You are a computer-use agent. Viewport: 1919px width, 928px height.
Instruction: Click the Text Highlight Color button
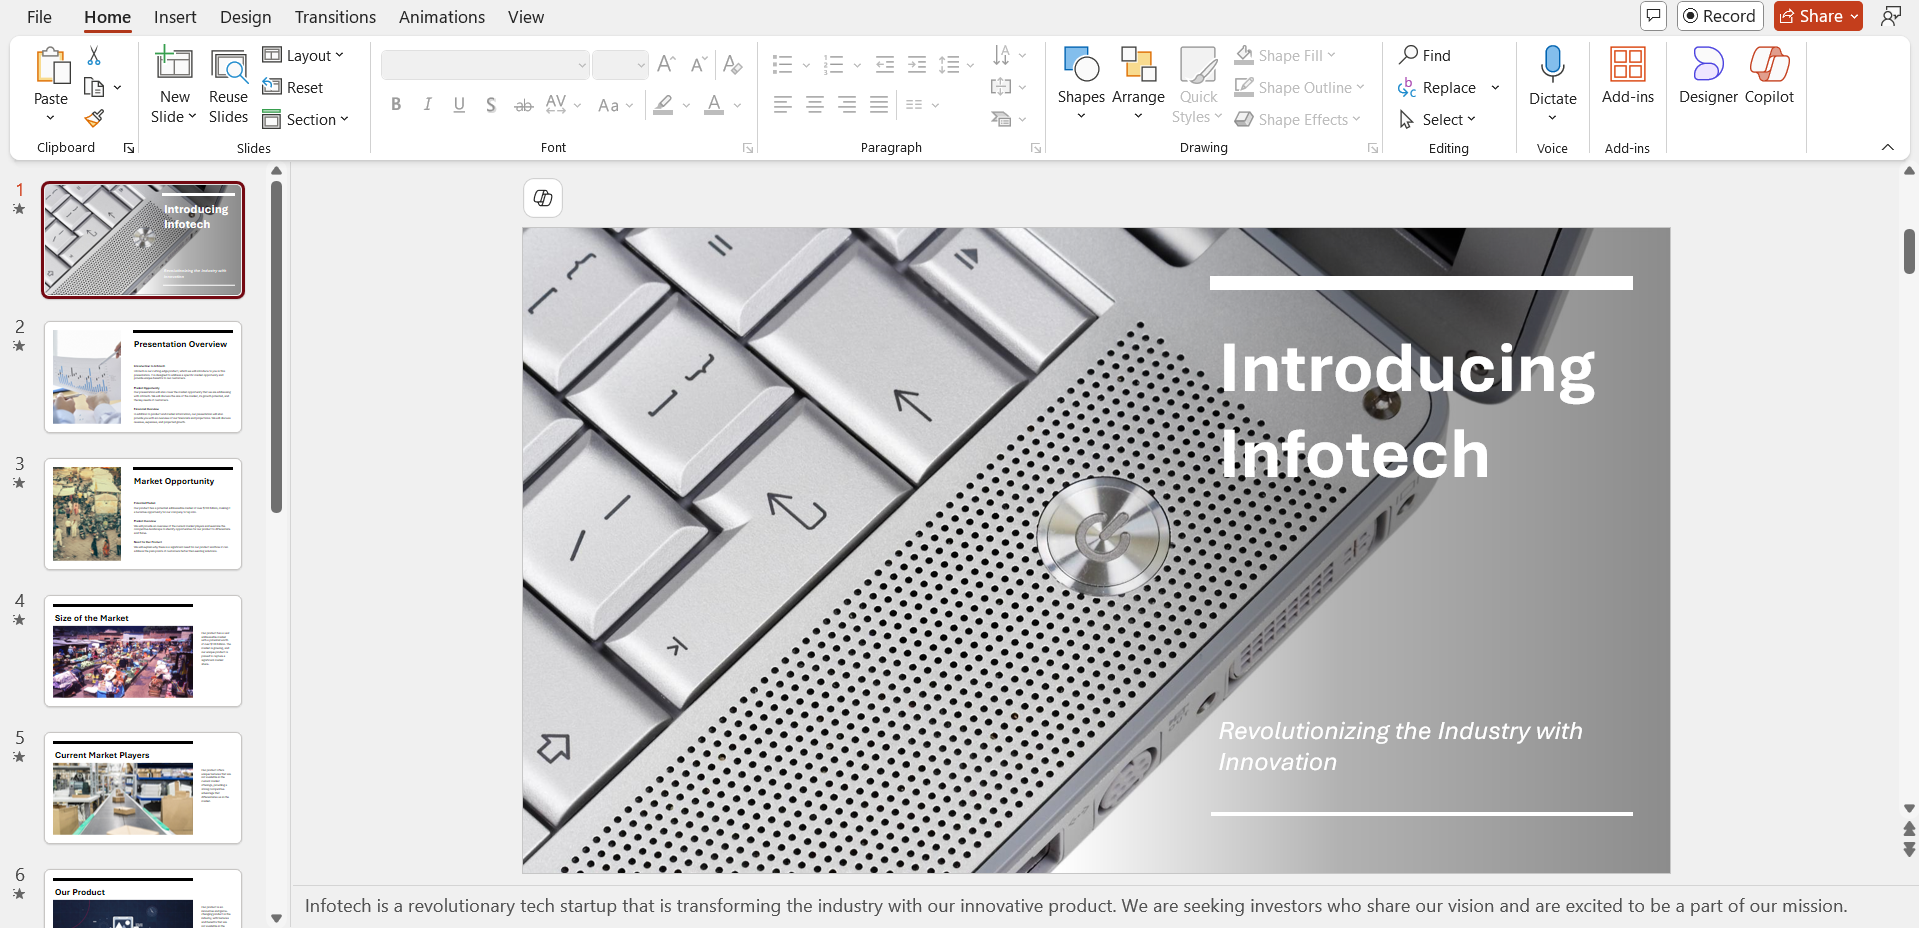tap(663, 104)
